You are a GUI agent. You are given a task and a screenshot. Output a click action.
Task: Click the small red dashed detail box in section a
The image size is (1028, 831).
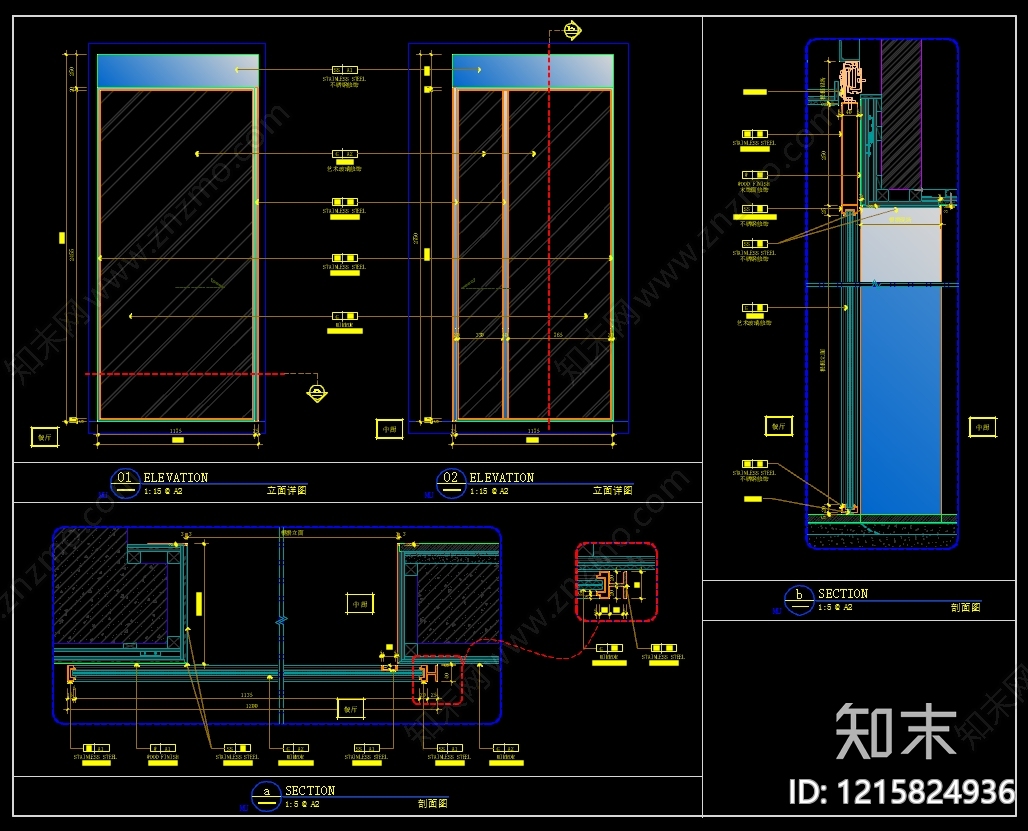tap(437, 680)
